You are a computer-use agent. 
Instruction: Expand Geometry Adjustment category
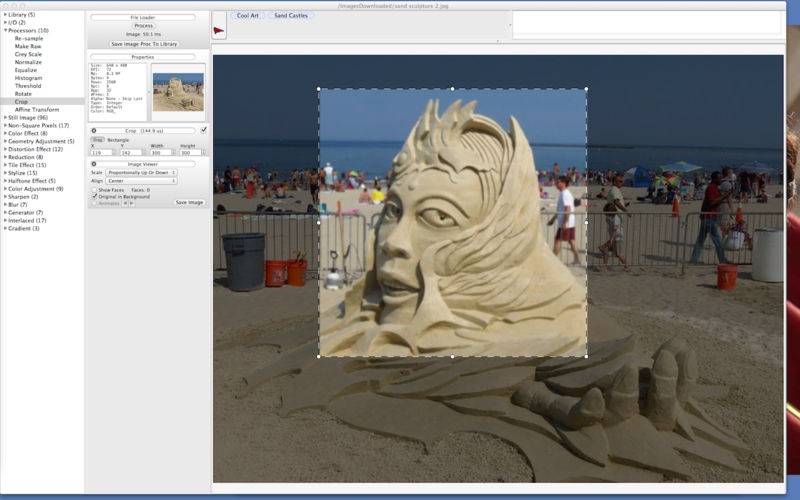[x=5, y=141]
